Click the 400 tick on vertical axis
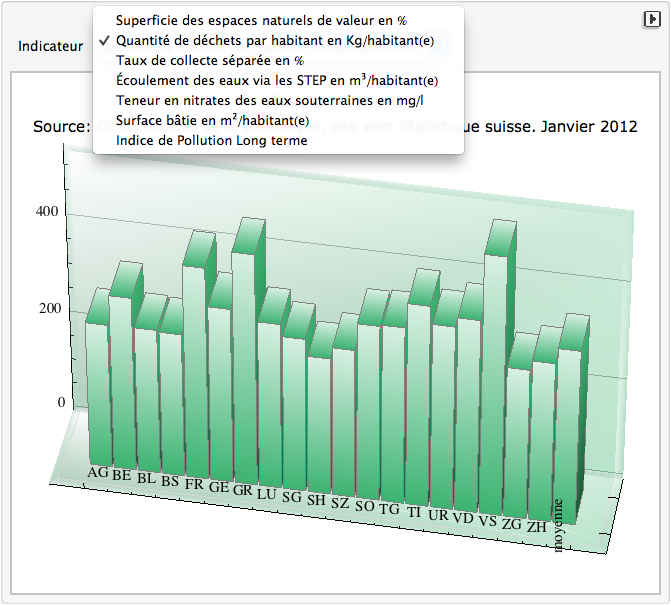The height and width of the screenshot is (605, 671). coord(49,212)
